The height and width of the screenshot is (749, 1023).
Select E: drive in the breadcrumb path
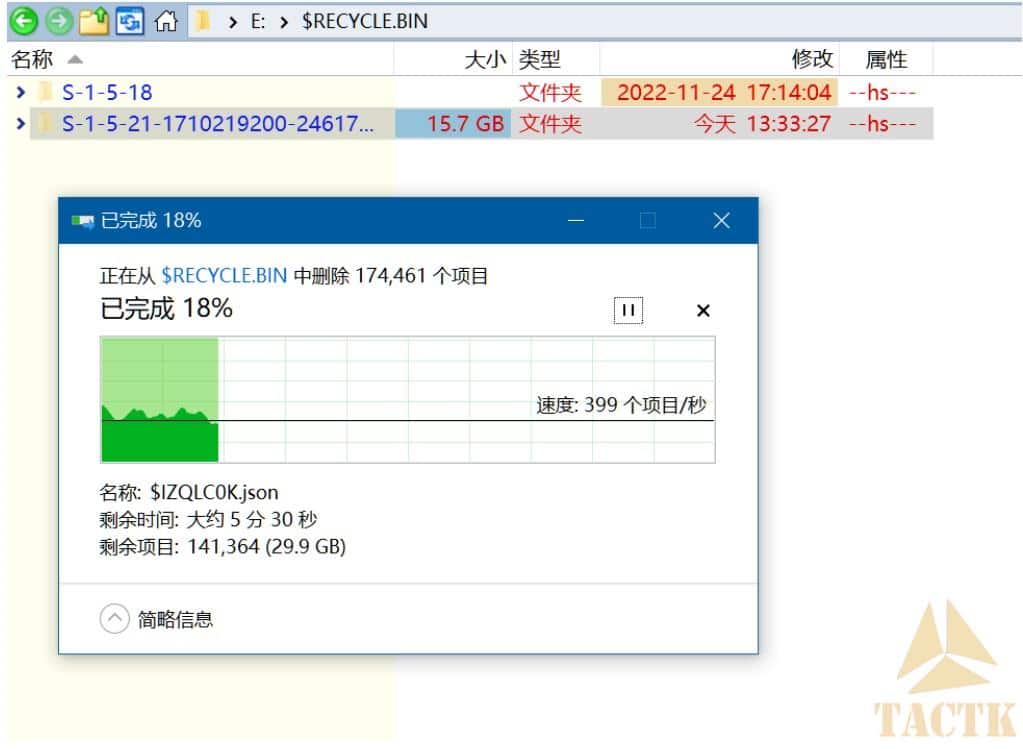258,22
